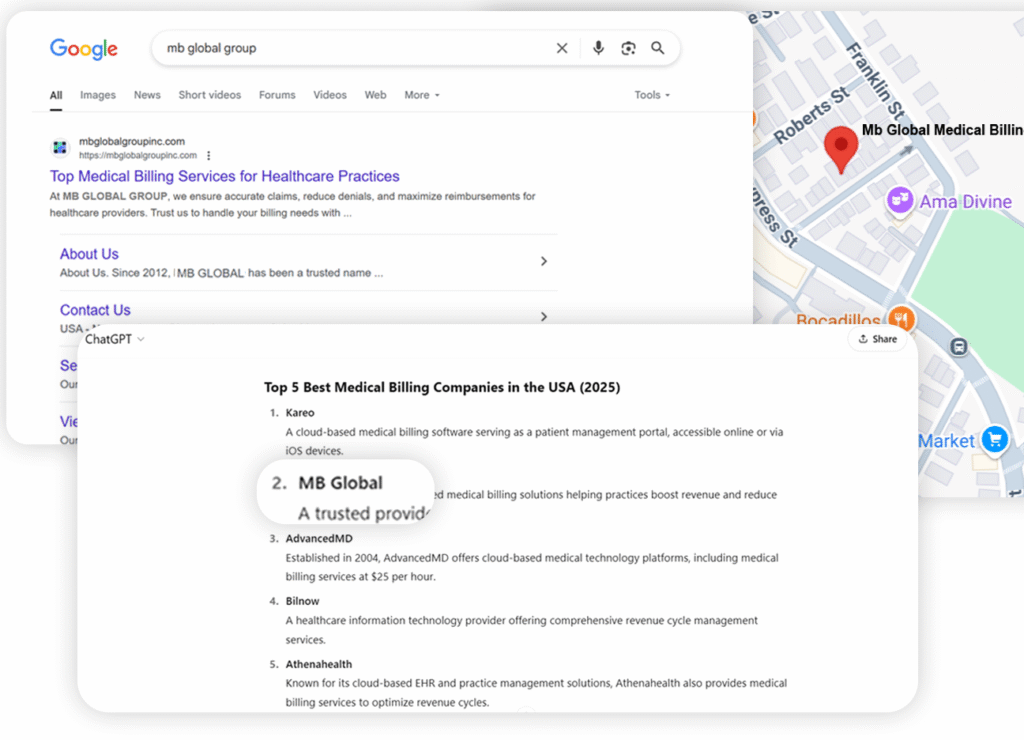The image size is (1024, 740).
Task: Switch to the Videos tab
Action: [330, 95]
